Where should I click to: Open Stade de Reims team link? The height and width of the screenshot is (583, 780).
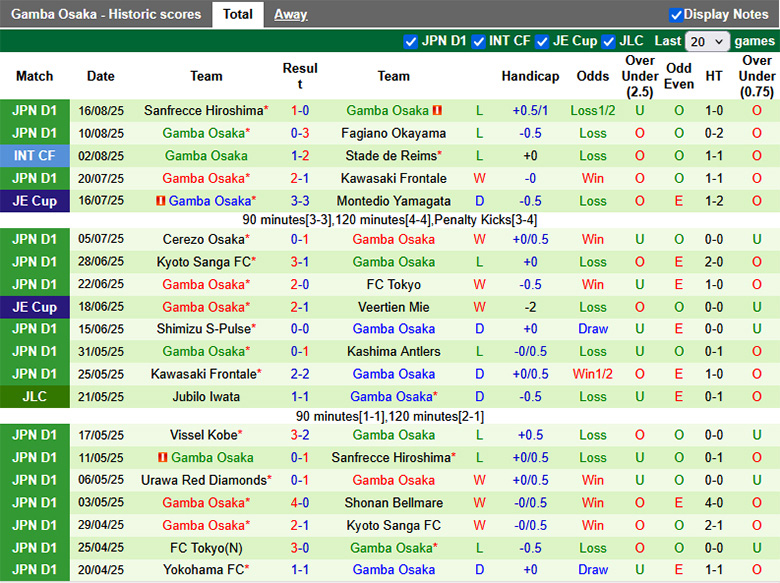coord(393,156)
